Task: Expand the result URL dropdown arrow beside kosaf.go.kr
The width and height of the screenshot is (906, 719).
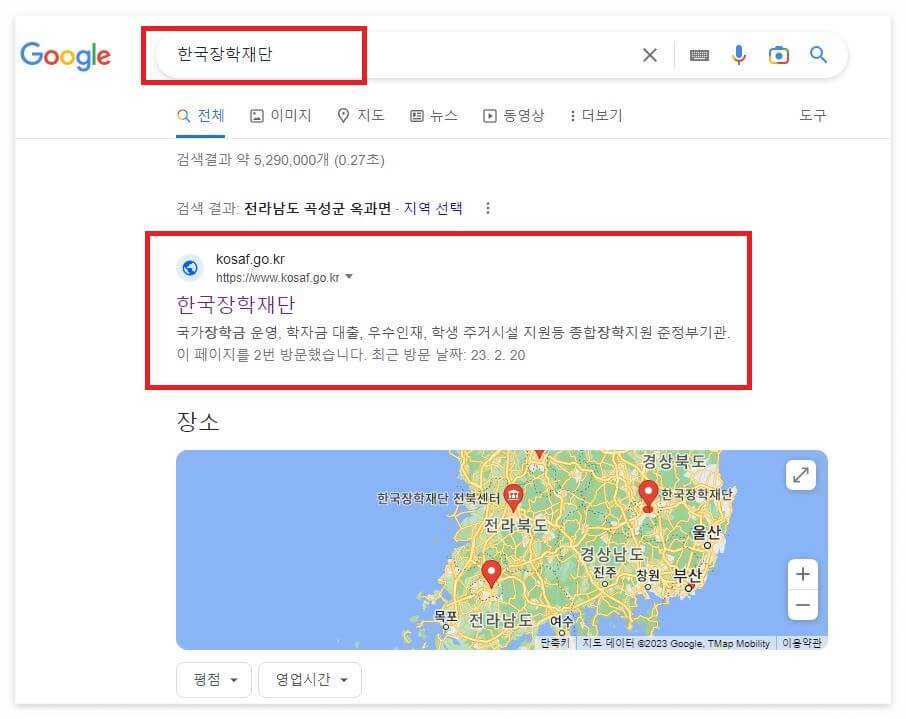Action: 348,276
